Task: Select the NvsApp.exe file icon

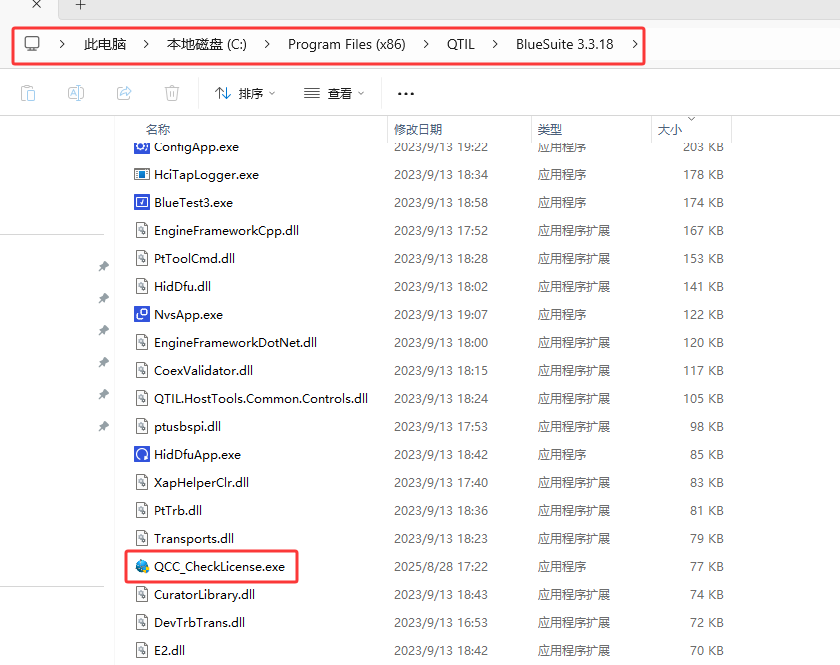Action: pyautogui.click(x=141, y=314)
